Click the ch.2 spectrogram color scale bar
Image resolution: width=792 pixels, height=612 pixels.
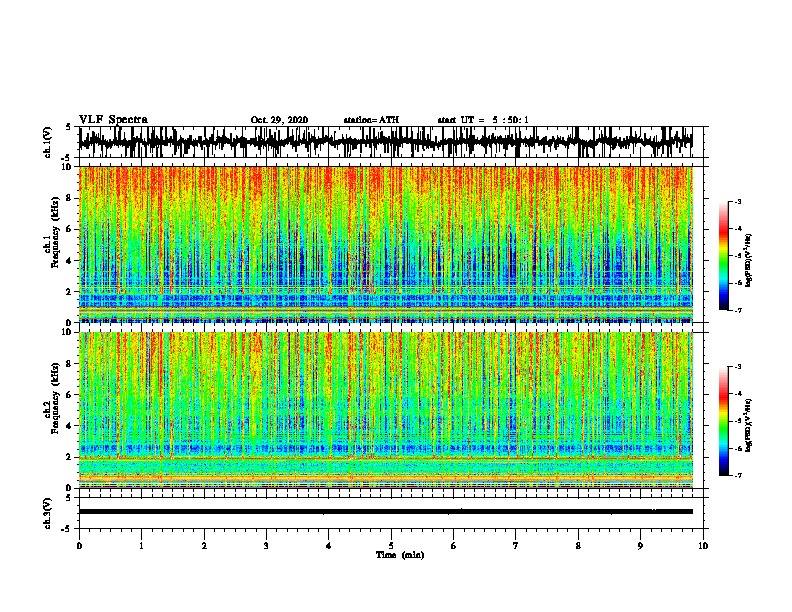tap(724, 421)
